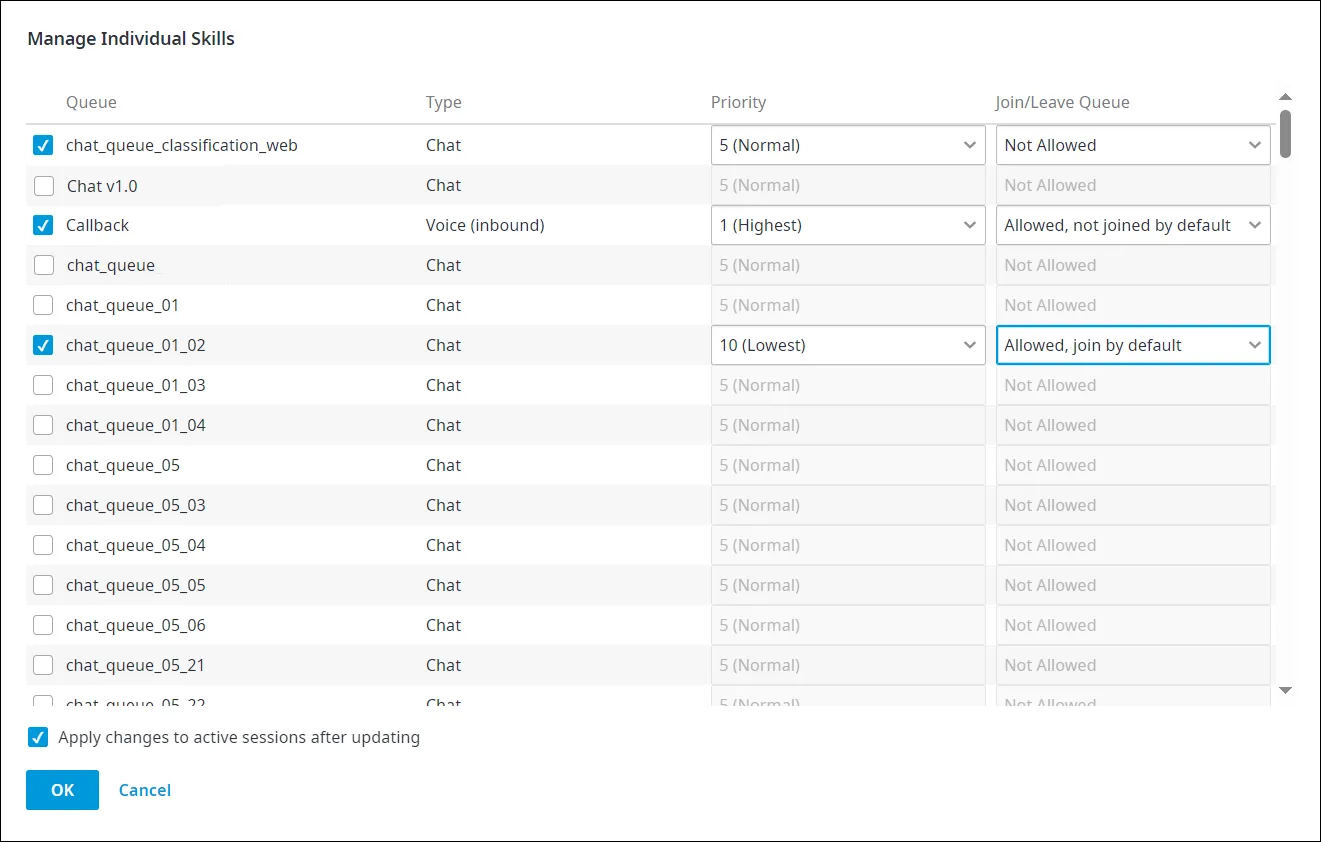1321x842 pixels.
Task: Enable the chat_queue_05_05 checkbox
Action: [x=43, y=585]
